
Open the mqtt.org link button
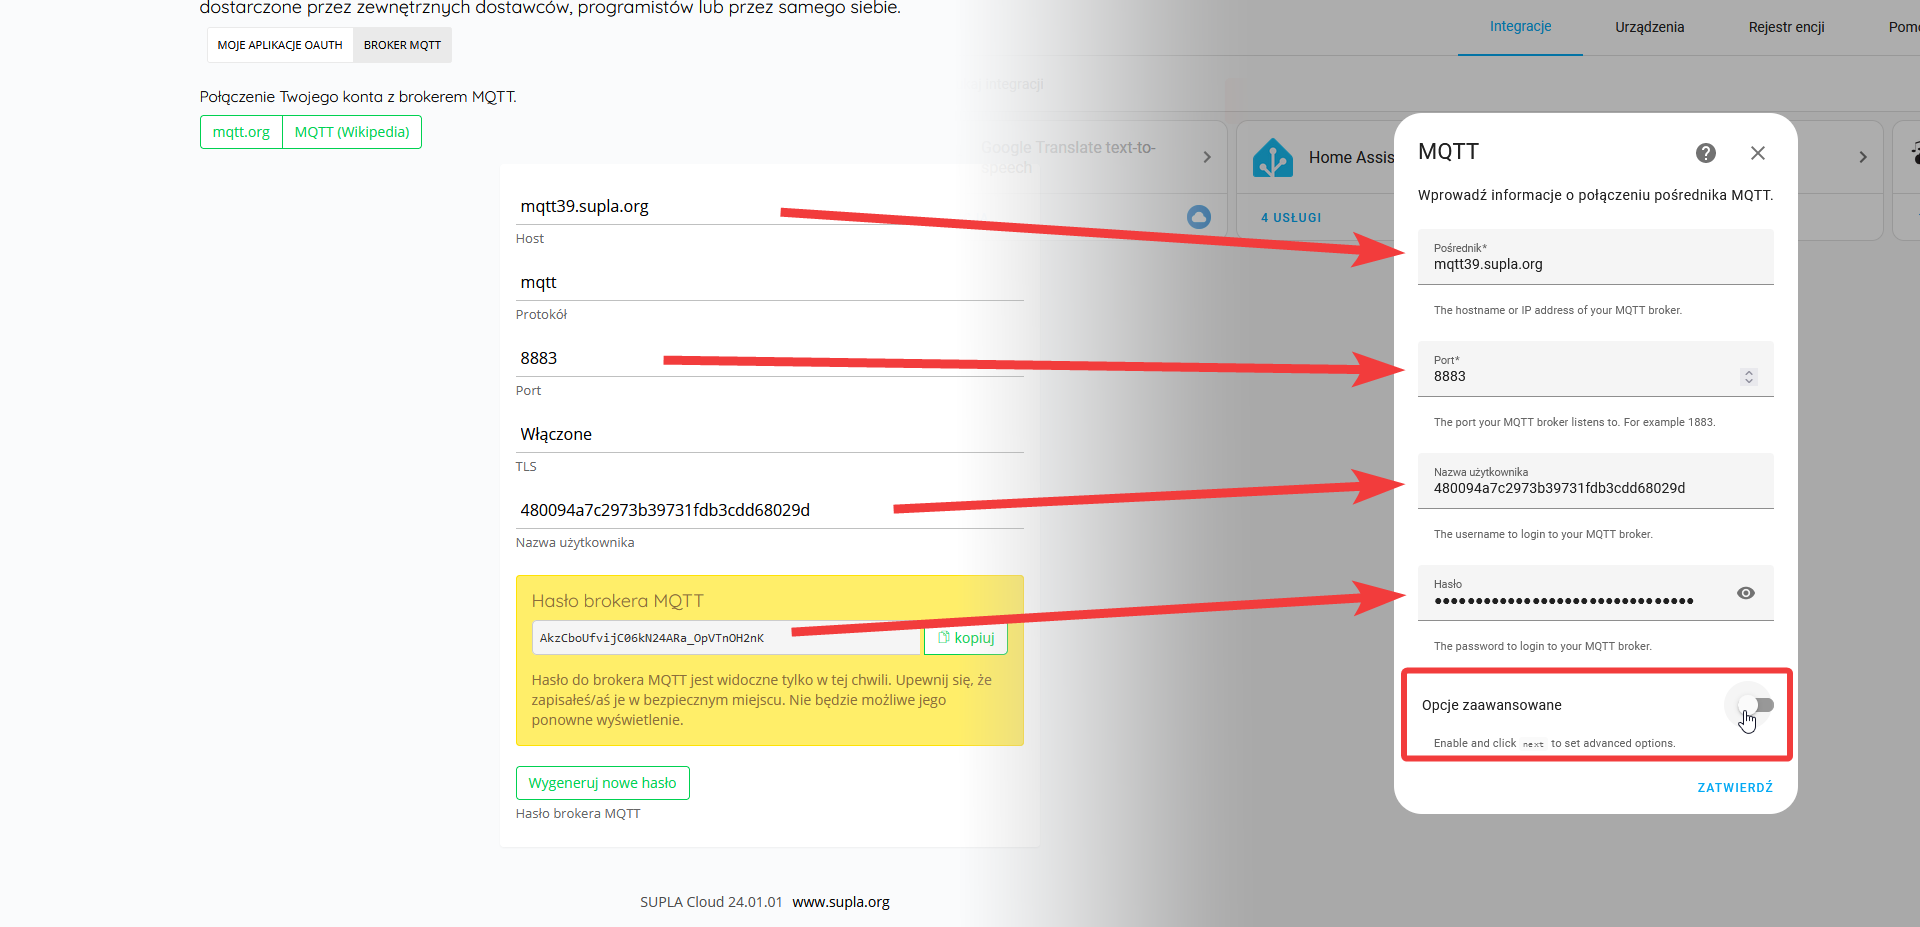coord(241,132)
